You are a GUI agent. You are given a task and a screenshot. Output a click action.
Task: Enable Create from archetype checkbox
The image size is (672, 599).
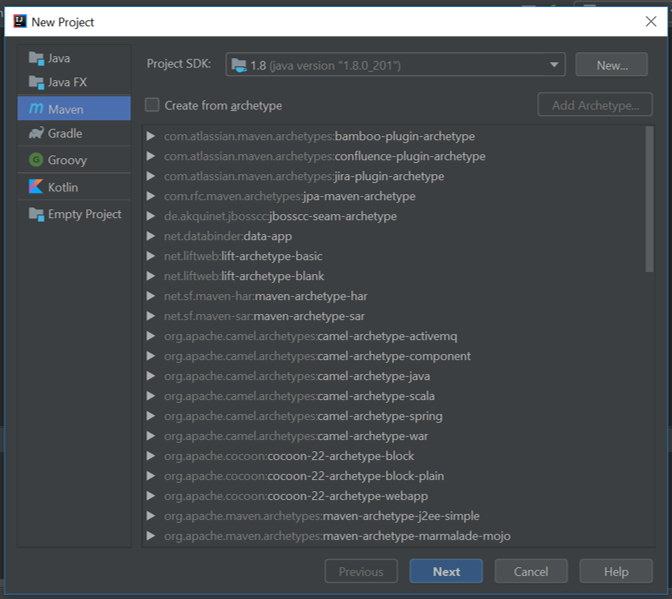pyautogui.click(x=152, y=105)
